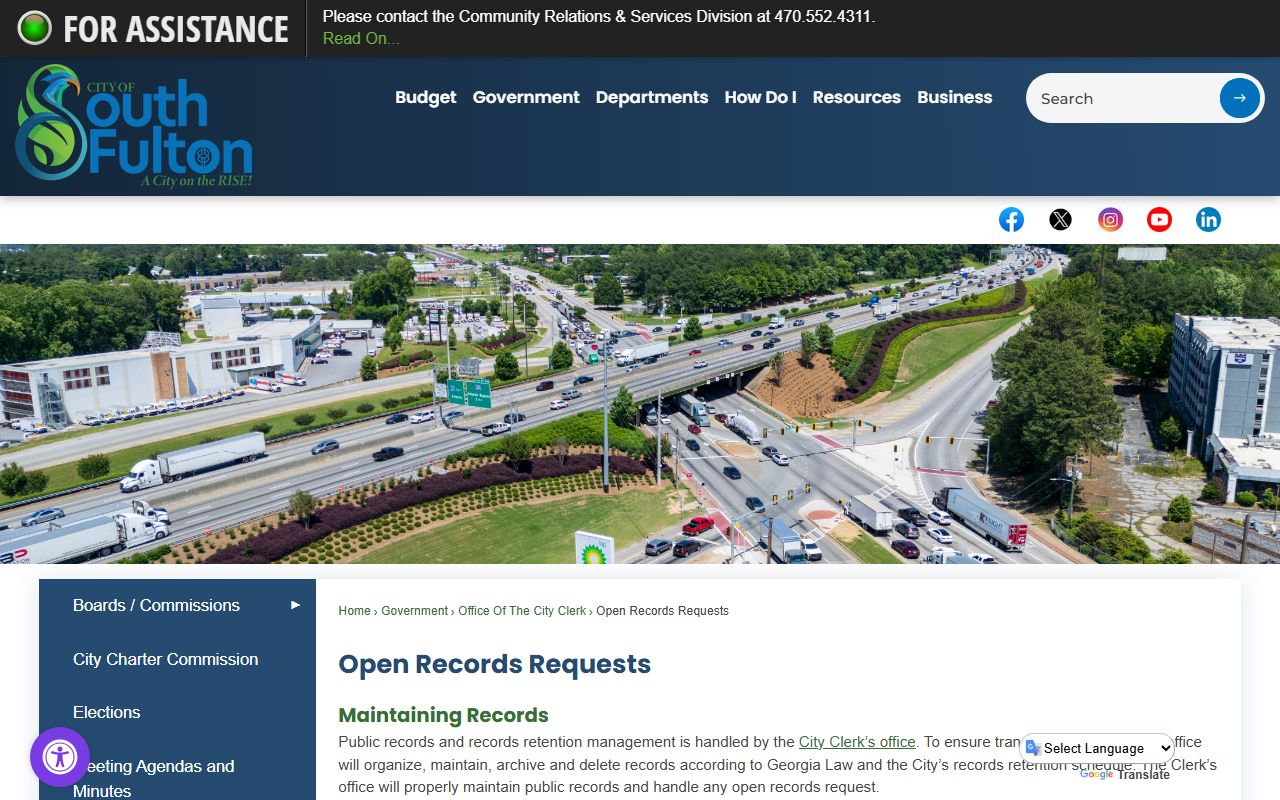The height and width of the screenshot is (800, 1280).
Task: Open Meeting Agendas and Minutes sidebar item
Action: 154,778
